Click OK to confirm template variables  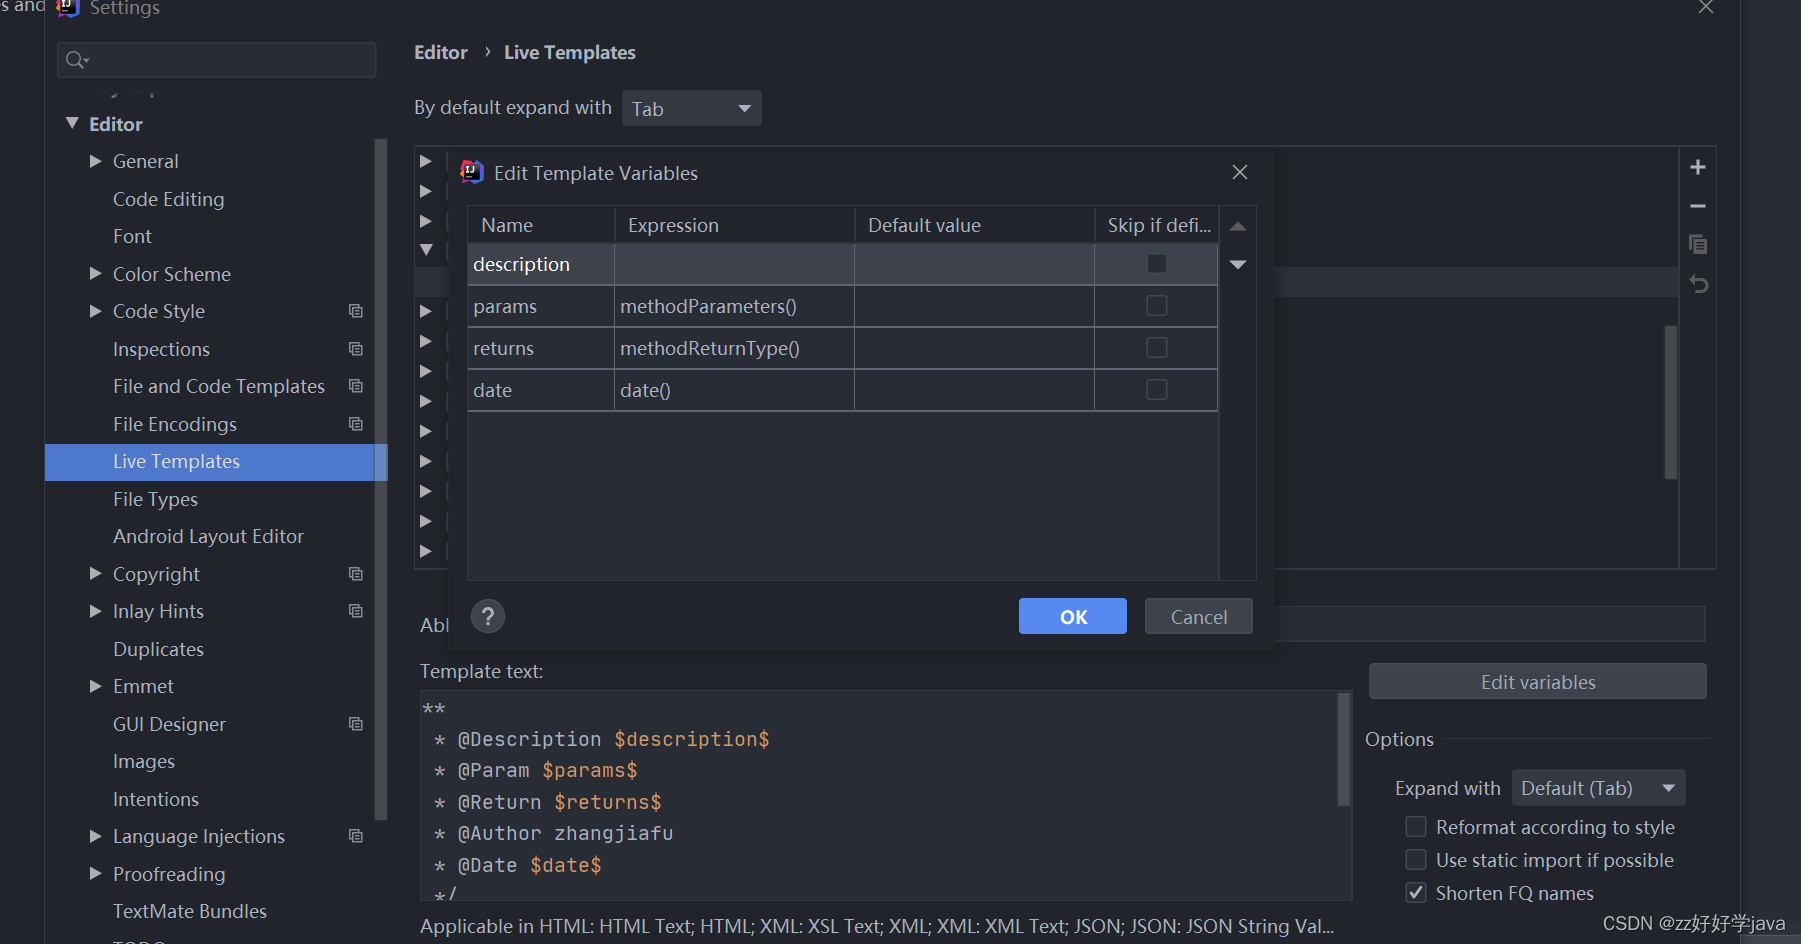click(1072, 616)
